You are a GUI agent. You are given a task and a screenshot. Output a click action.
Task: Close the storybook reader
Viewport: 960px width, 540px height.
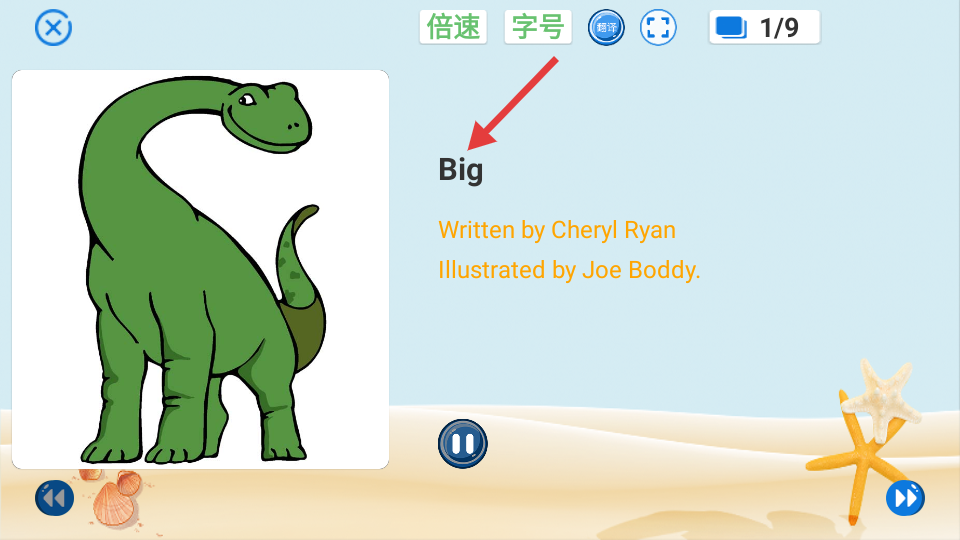53,28
